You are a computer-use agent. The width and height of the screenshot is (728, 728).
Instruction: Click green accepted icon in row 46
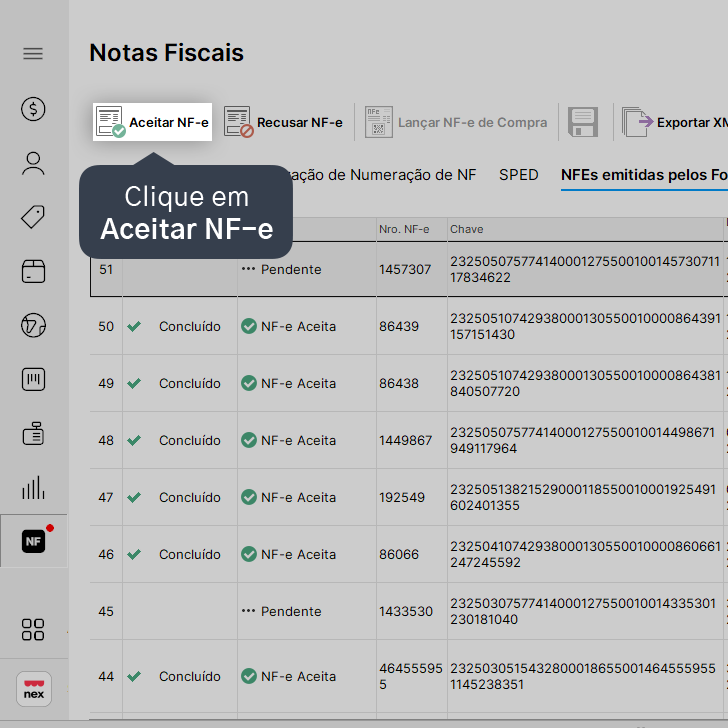249,554
